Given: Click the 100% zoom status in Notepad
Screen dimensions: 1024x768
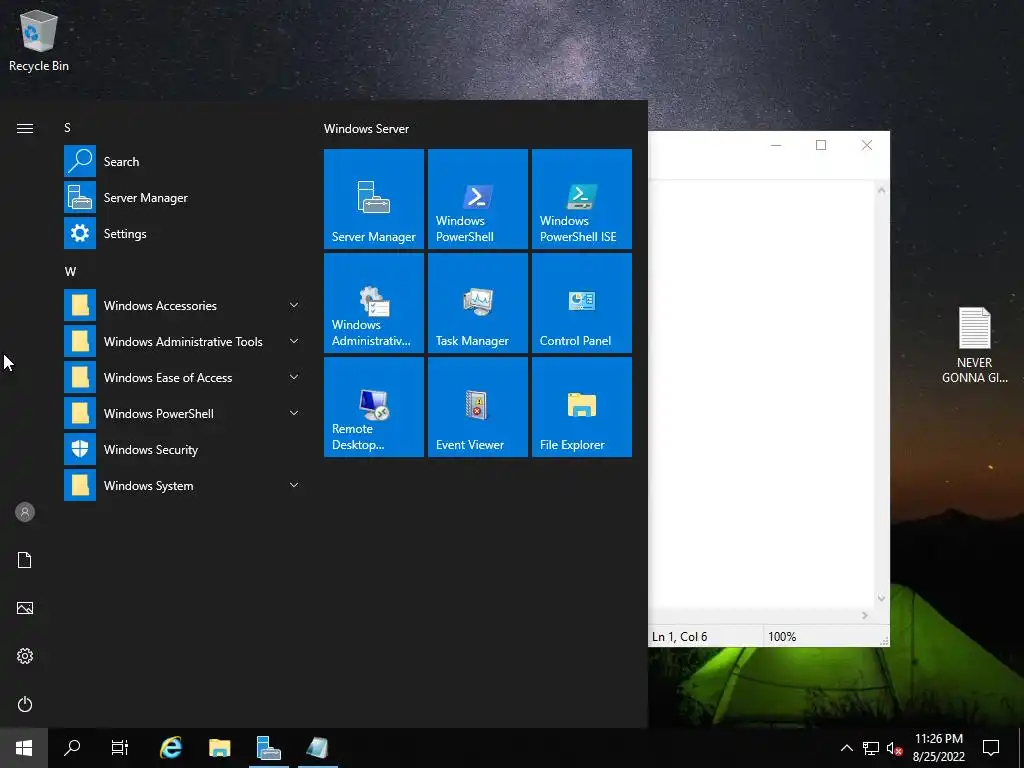Looking at the screenshot, I should point(782,637).
